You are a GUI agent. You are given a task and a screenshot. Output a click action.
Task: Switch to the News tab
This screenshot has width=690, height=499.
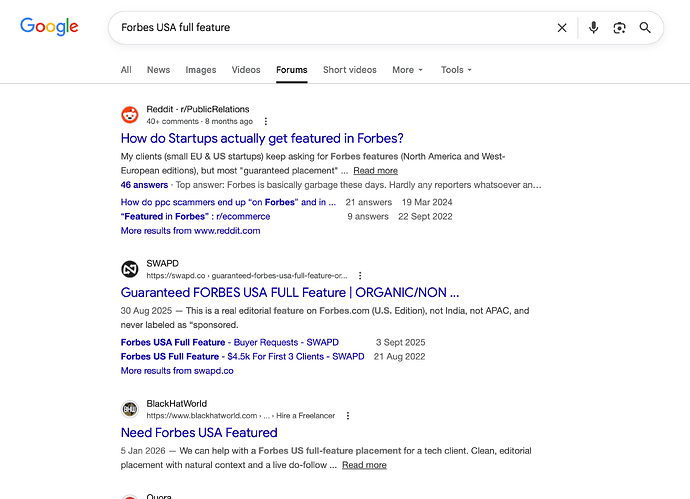(x=158, y=70)
